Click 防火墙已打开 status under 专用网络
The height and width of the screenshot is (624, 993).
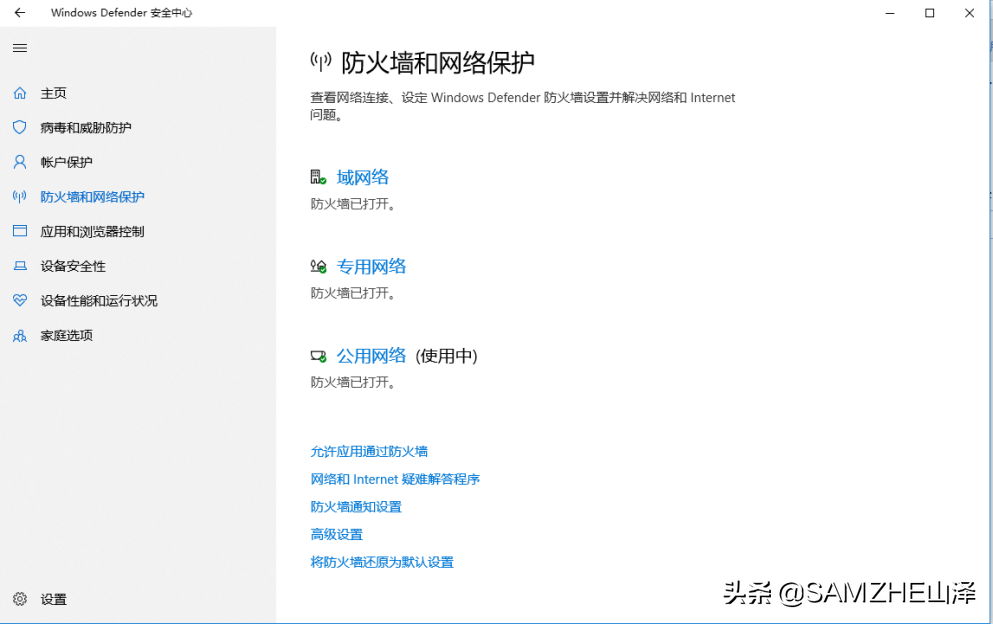353,293
